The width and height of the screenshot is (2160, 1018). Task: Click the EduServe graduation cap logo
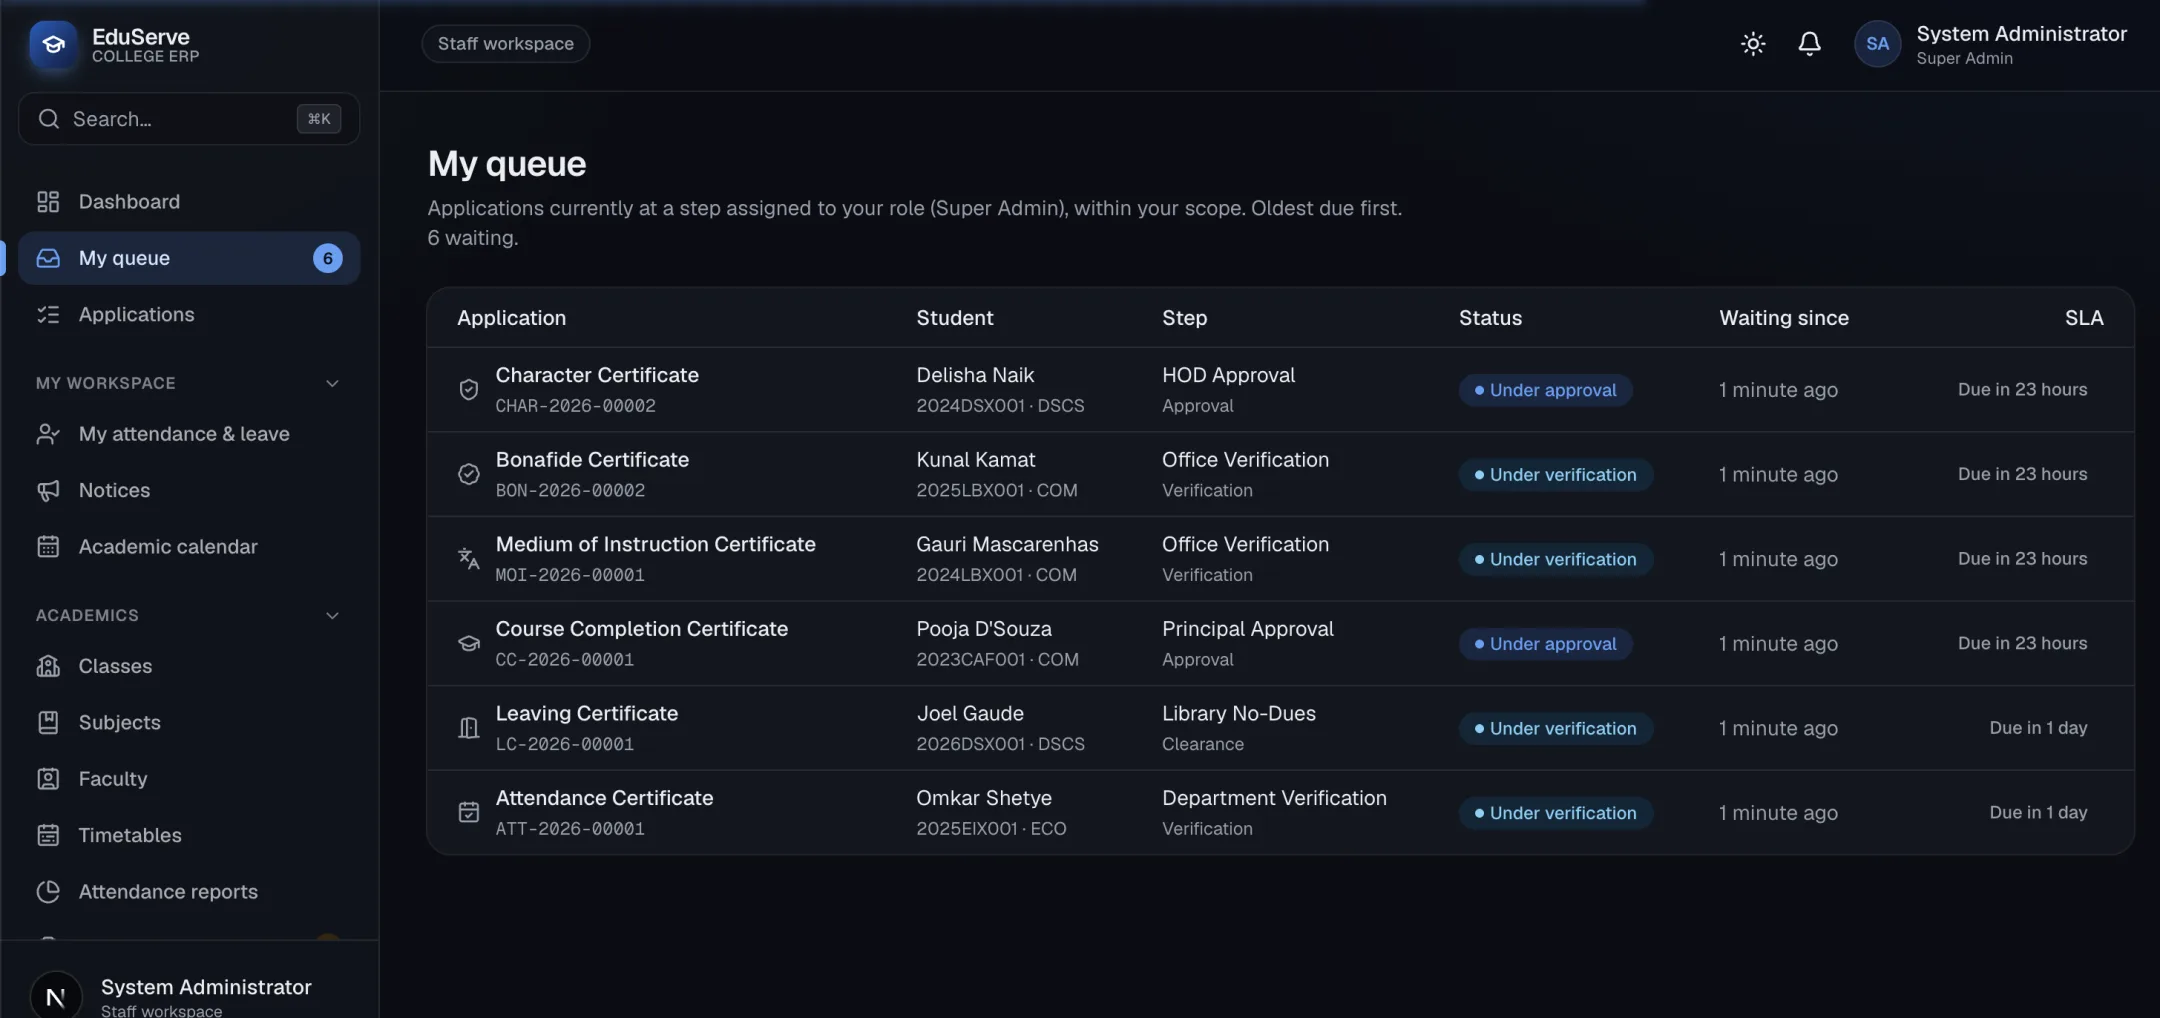[x=53, y=45]
